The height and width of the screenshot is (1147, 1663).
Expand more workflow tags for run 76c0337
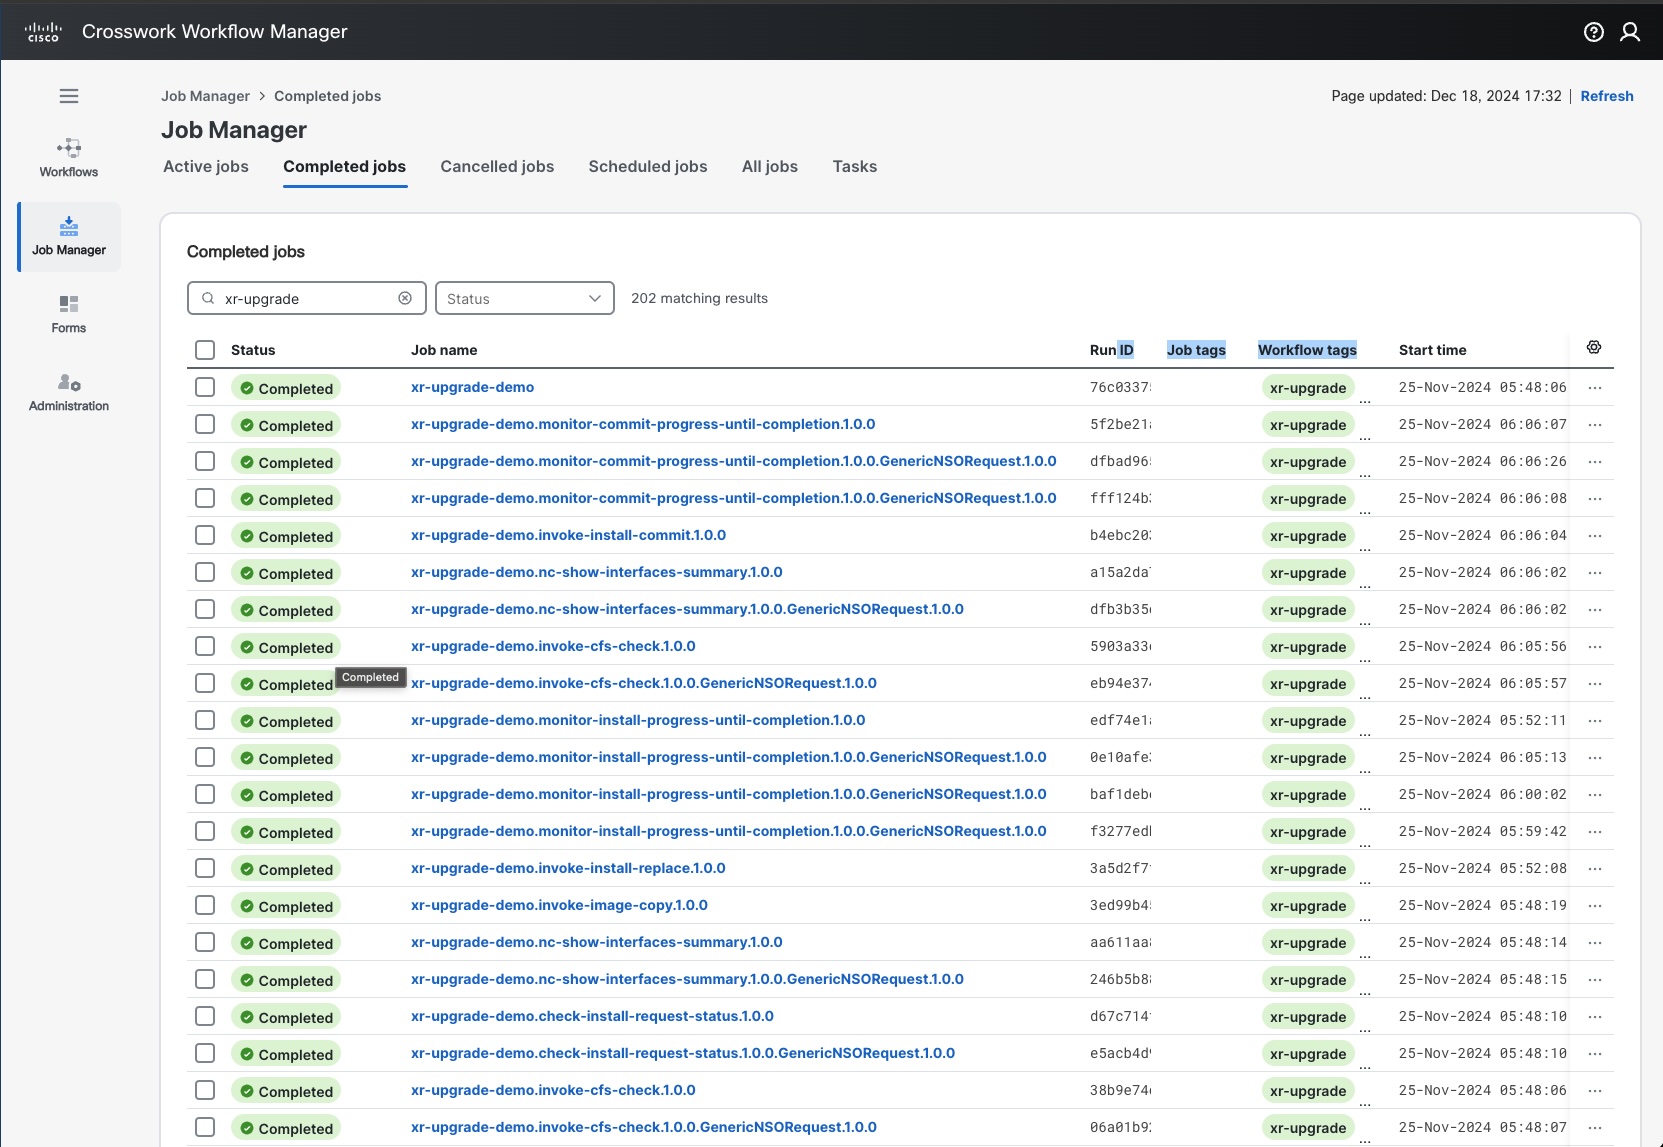[1365, 400]
